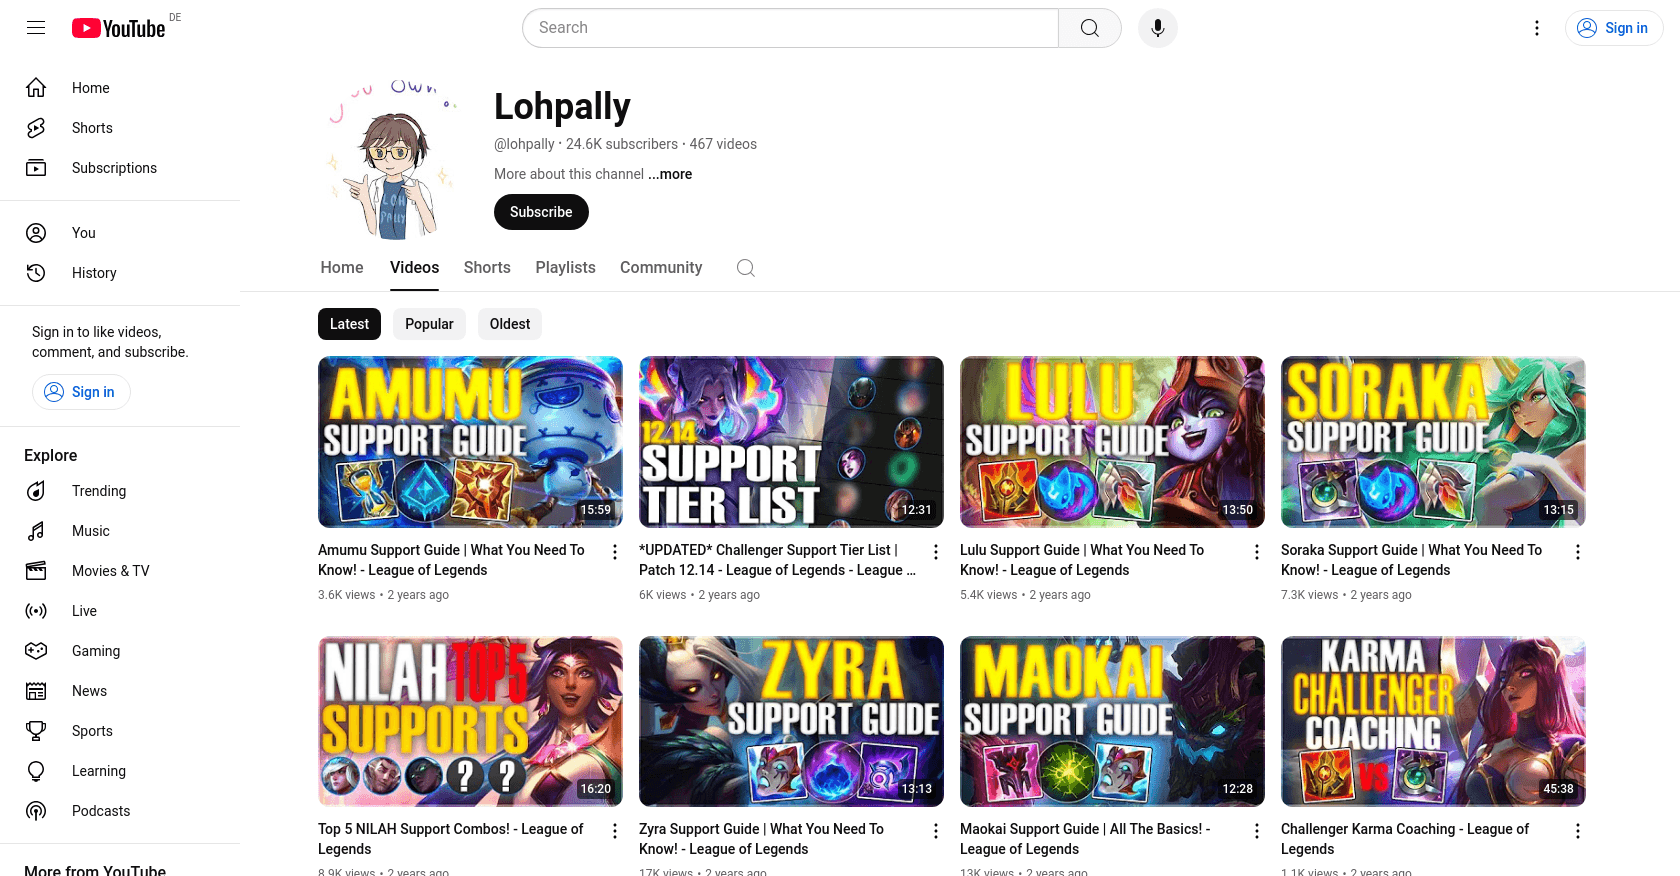Click Sign in at top right

tap(1614, 28)
